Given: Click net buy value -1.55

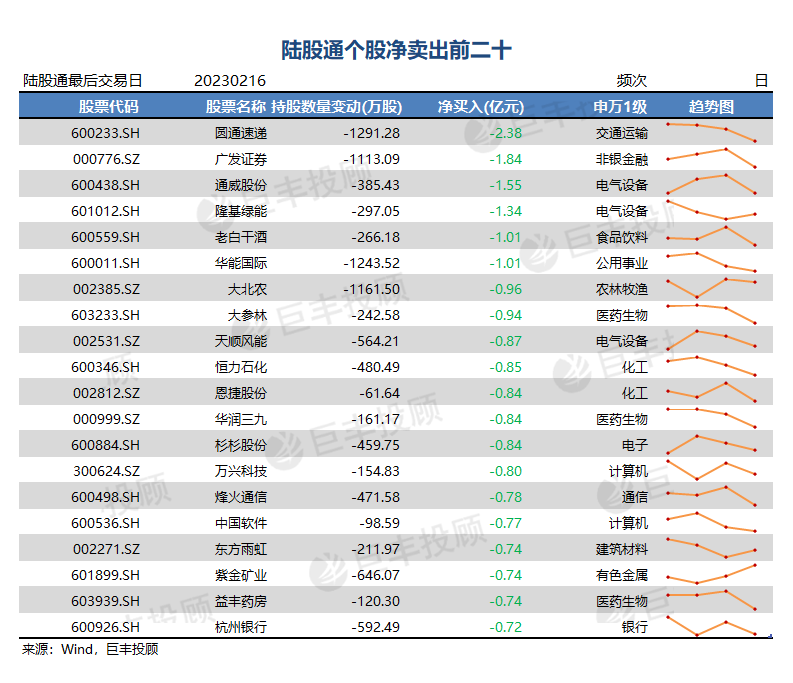Looking at the screenshot, I should pyautogui.click(x=506, y=185).
